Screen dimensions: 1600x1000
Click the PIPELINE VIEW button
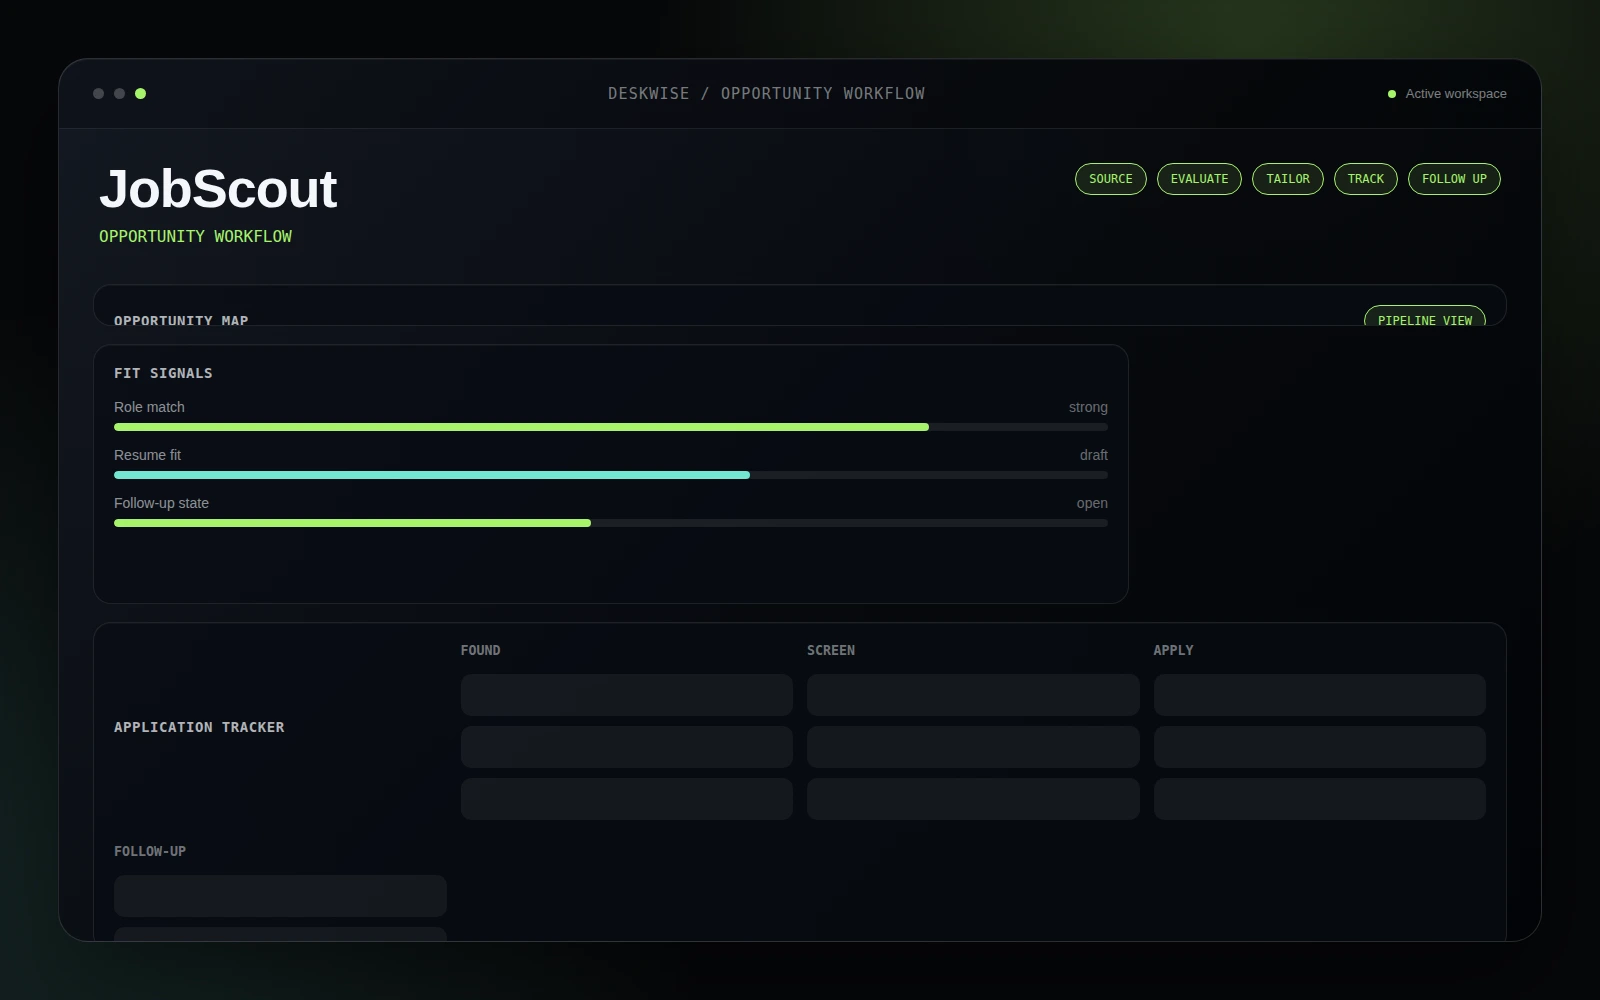1424,316
